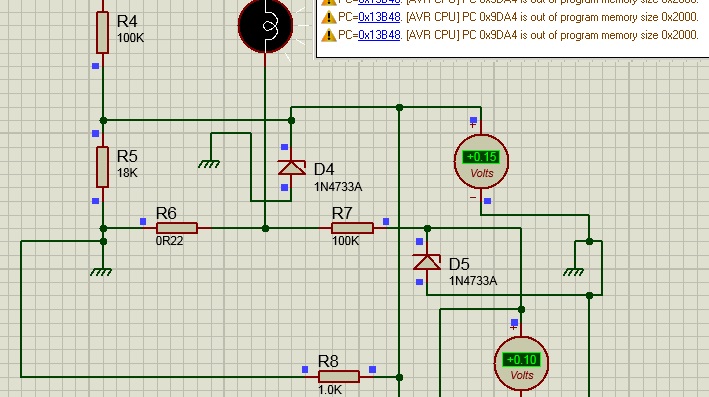Click the lamp component symbol
The height and width of the screenshot is (397, 709).
click(265, 25)
